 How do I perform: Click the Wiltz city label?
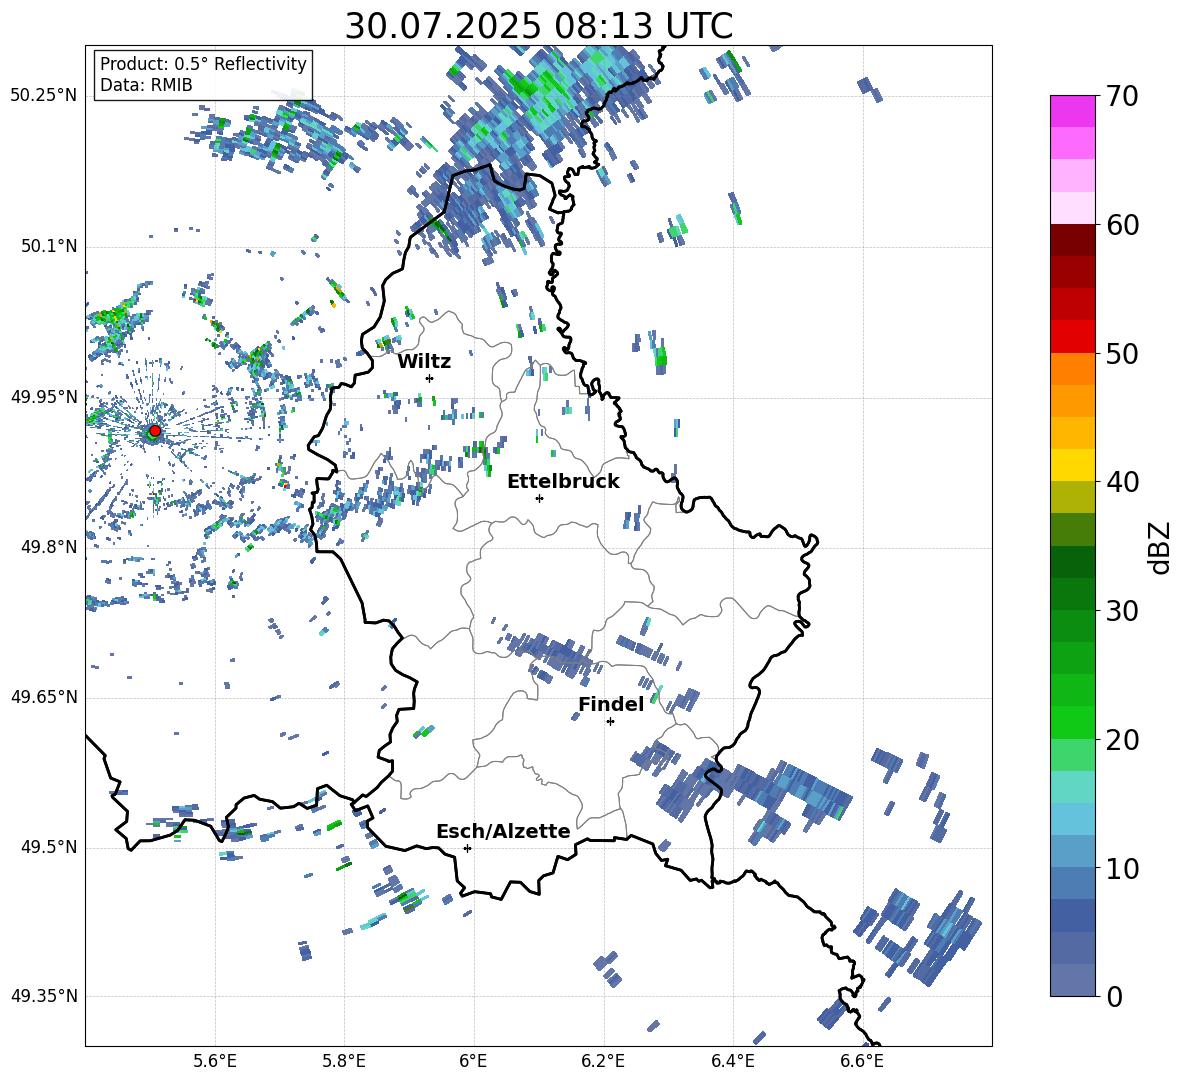tap(424, 362)
